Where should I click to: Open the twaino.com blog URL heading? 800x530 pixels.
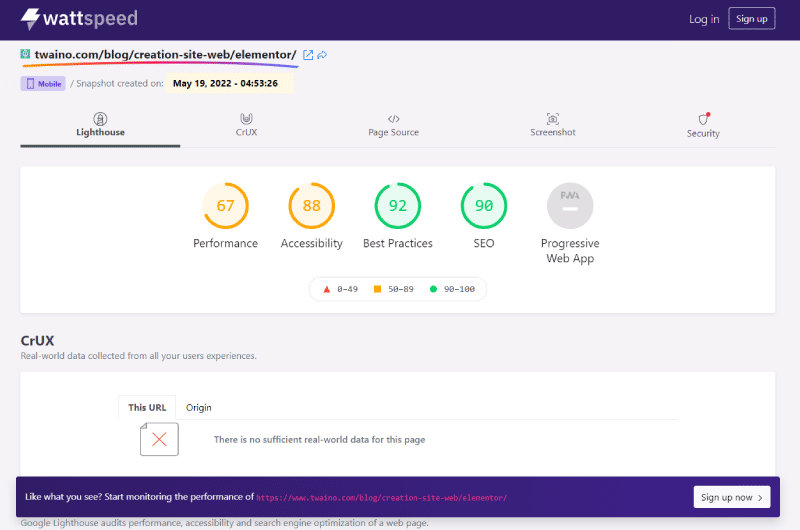pyautogui.click(x=165, y=55)
